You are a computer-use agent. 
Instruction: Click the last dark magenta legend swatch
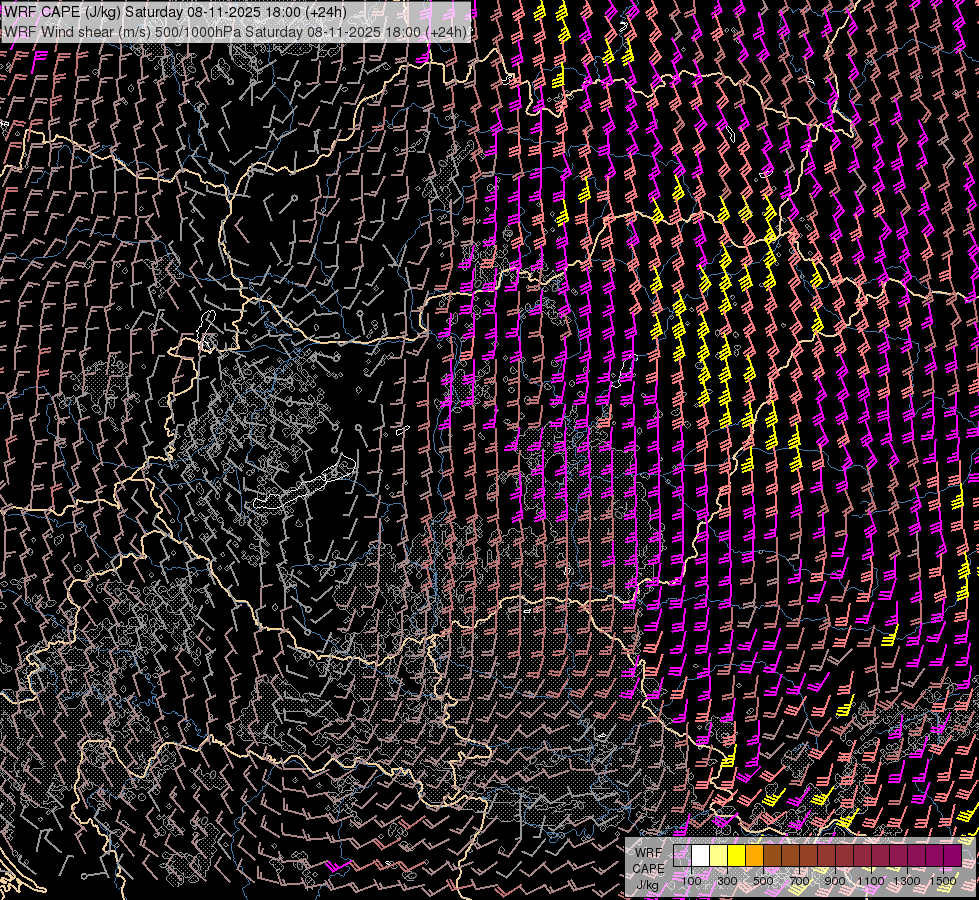[952, 855]
